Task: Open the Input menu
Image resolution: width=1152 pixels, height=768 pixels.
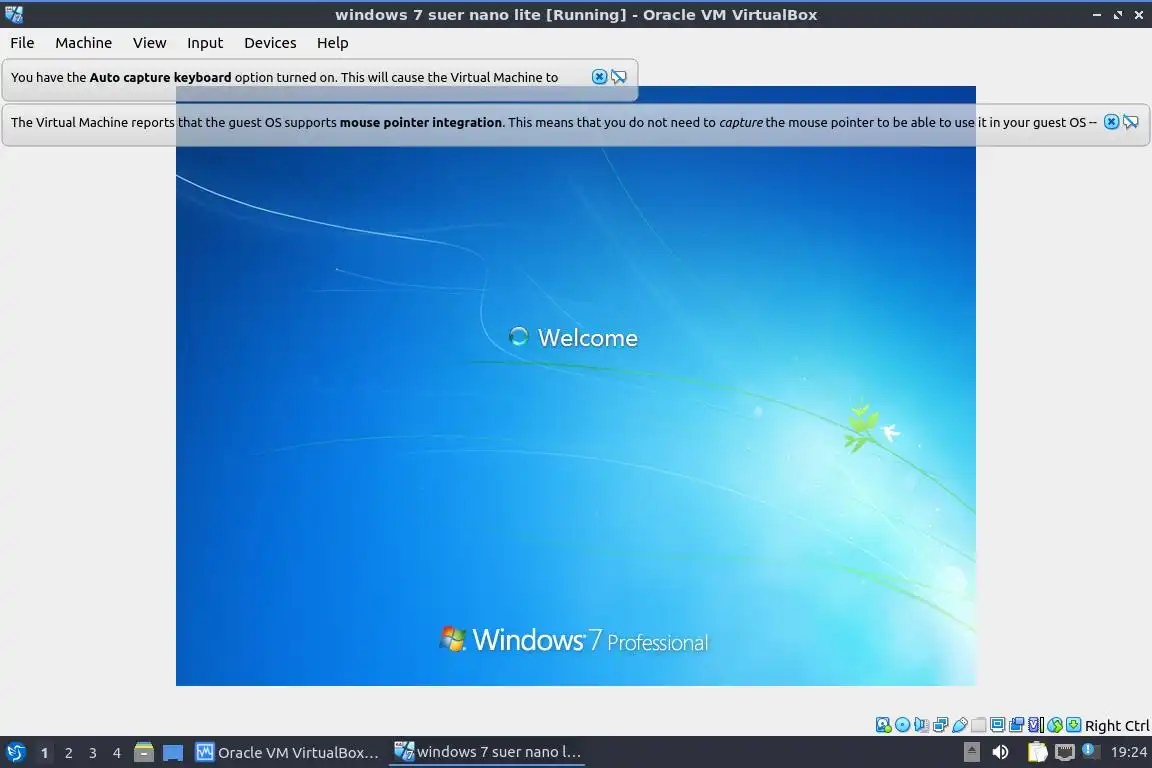Action: 205,43
